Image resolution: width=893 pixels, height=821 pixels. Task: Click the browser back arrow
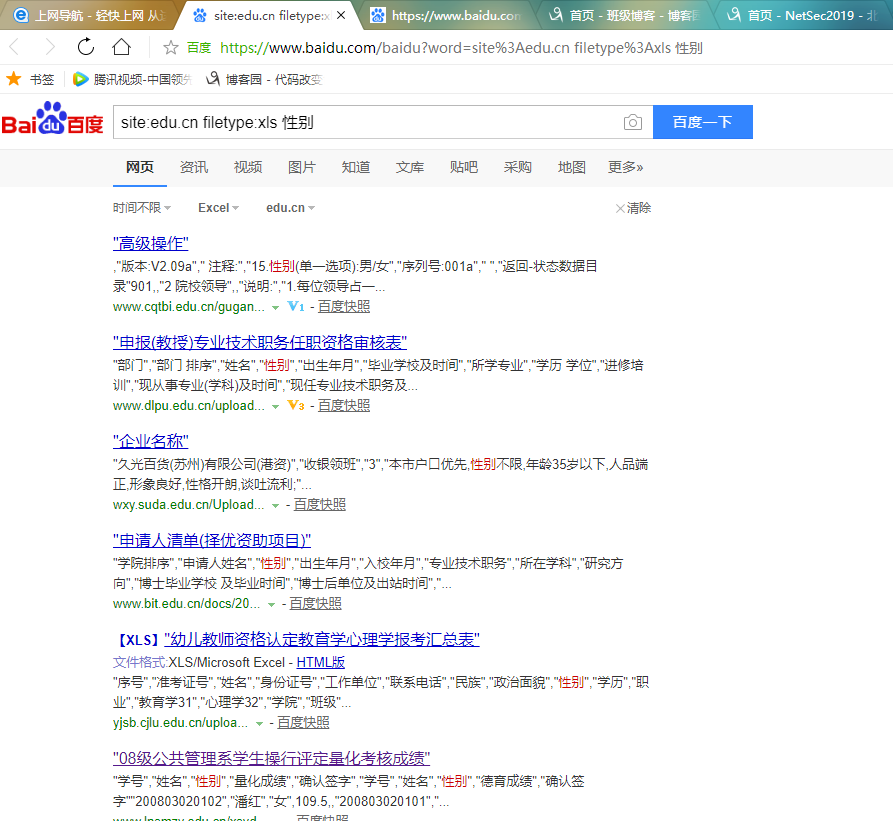pyautogui.click(x=15, y=47)
